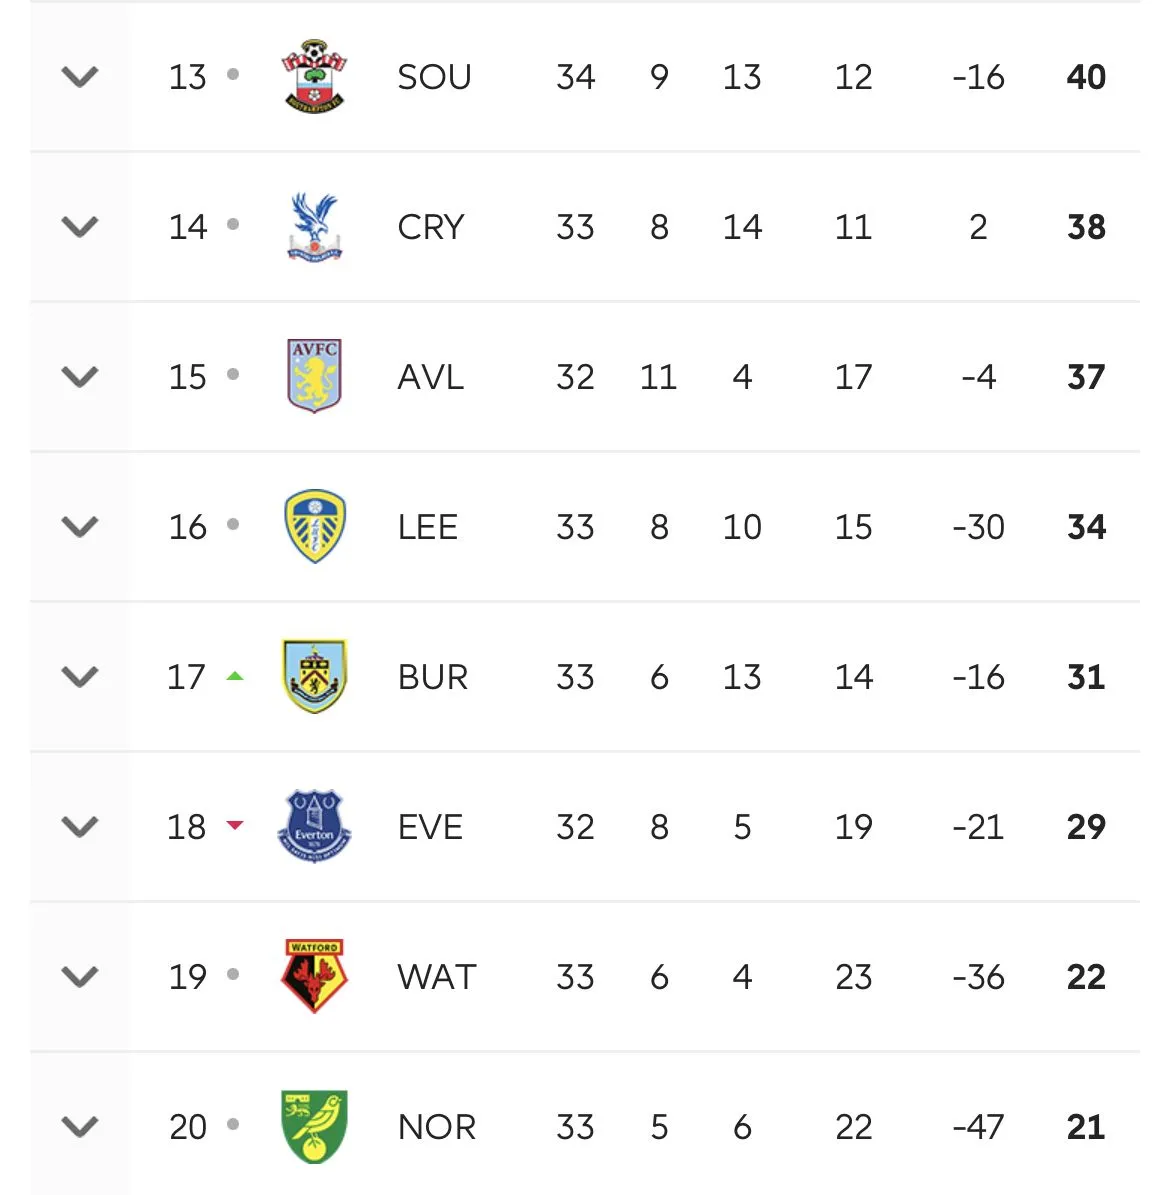1170x1195 pixels.
Task: Click the Aston Villa AVFC crest
Action: [314, 376]
